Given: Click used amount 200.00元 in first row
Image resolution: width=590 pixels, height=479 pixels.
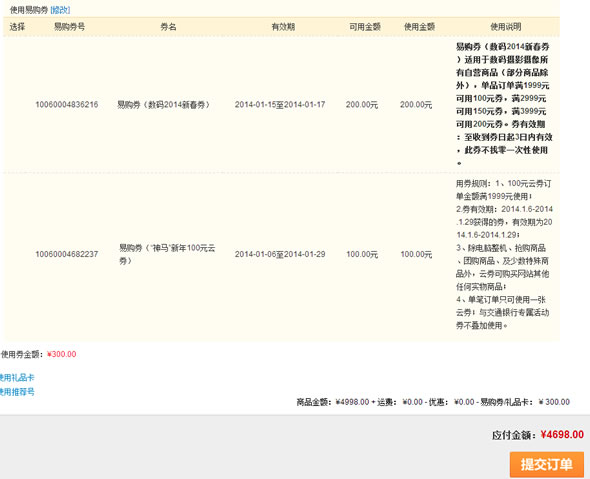Looking at the screenshot, I should pyautogui.click(x=416, y=105).
